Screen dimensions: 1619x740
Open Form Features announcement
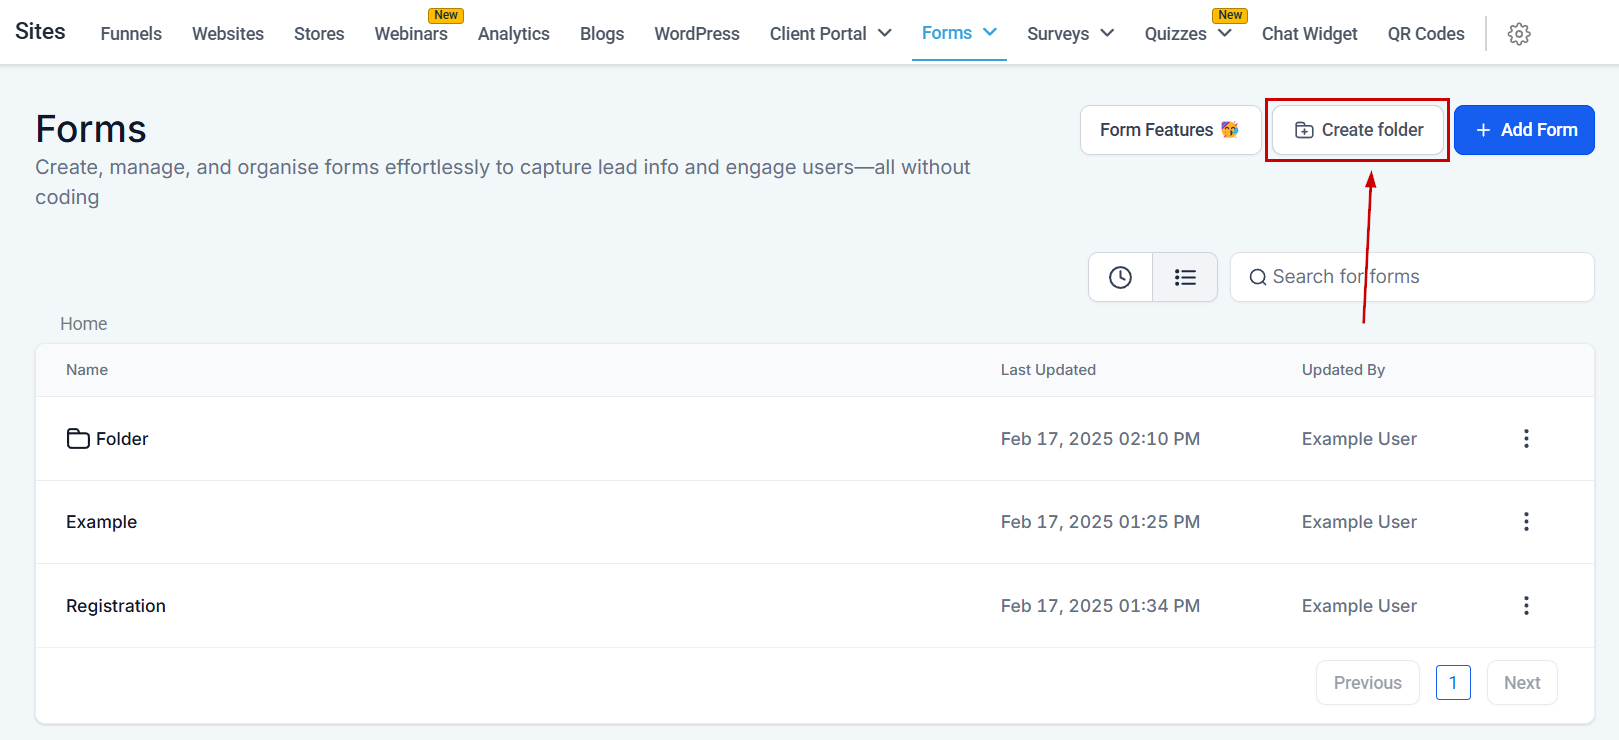pyautogui.click(x=1169, y=130)
